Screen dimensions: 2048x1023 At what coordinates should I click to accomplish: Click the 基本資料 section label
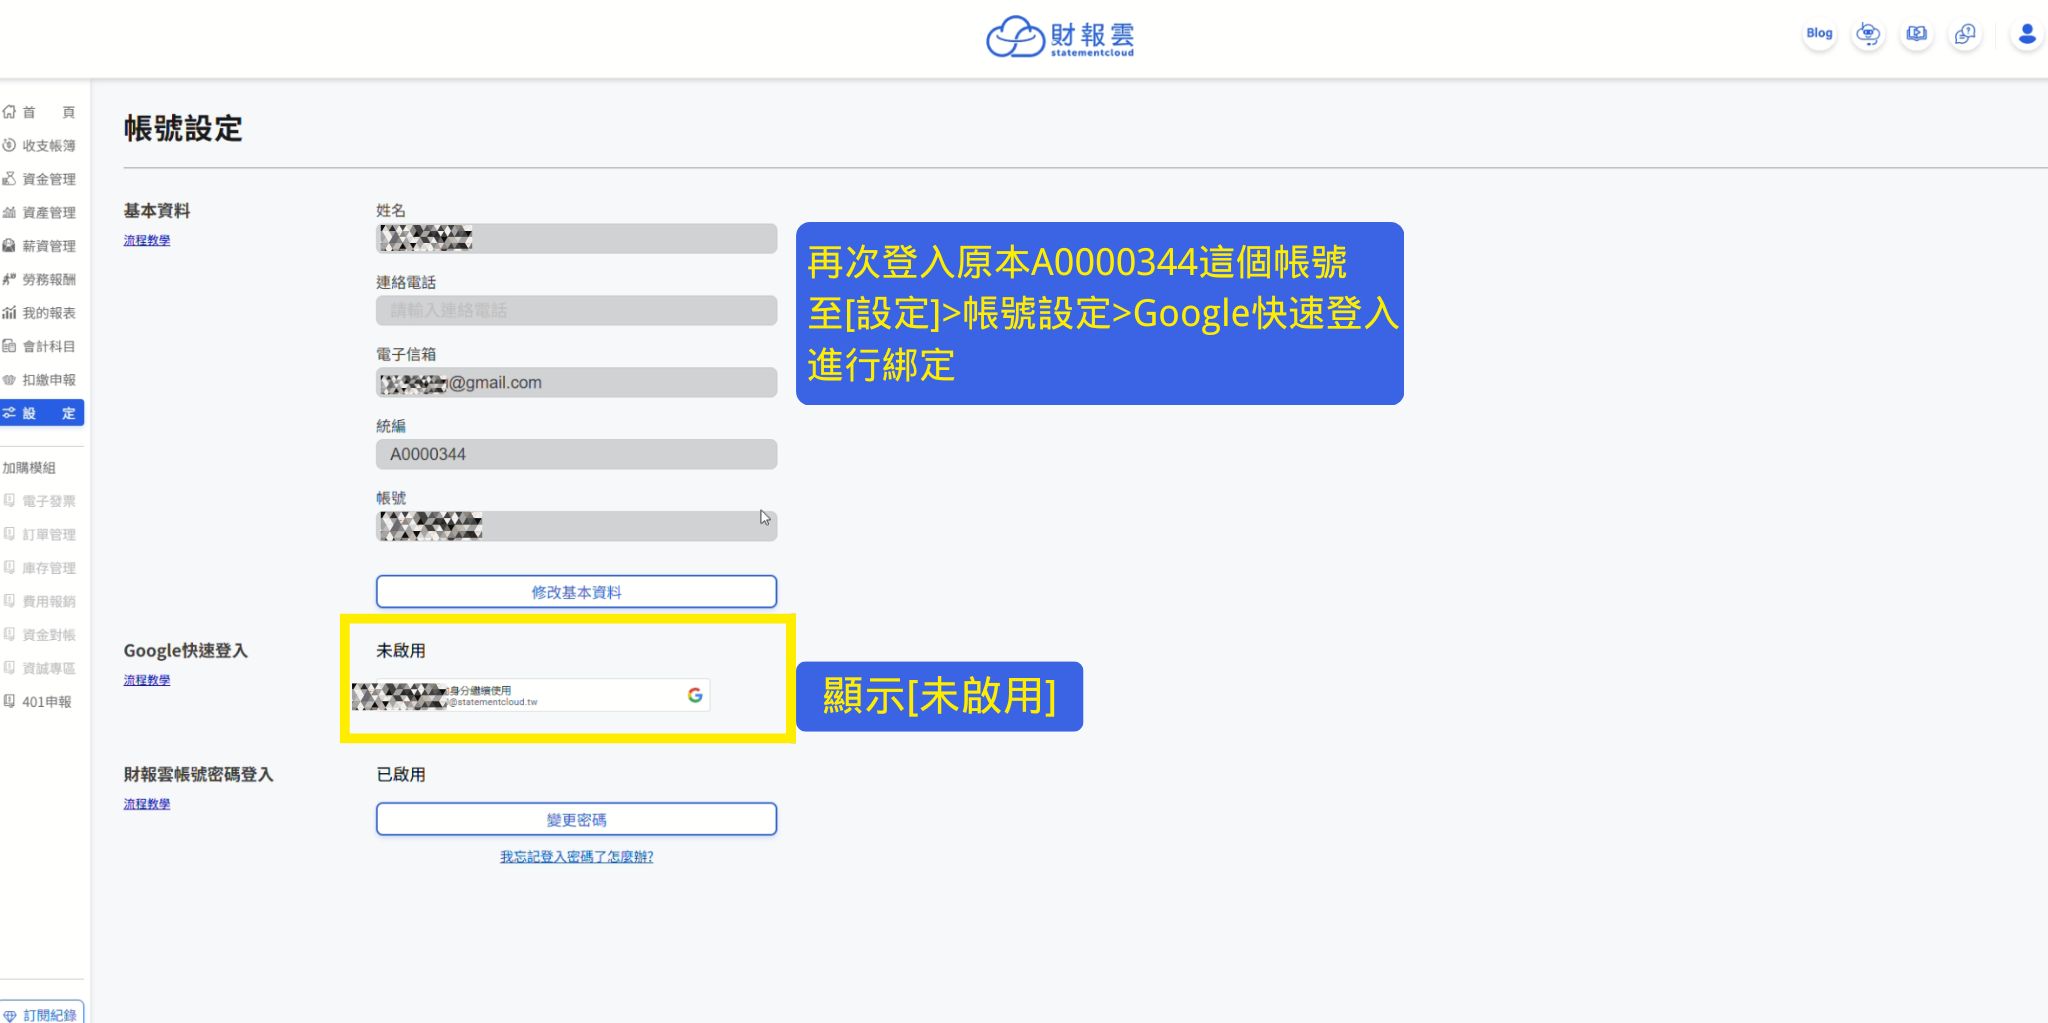point(157,211)
